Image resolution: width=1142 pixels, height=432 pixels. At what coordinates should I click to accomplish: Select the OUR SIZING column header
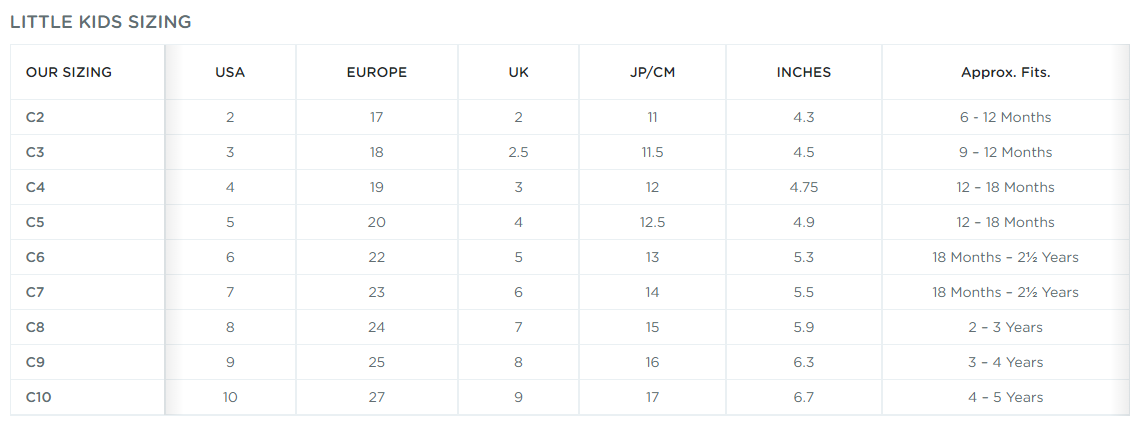click(x=69, y=72)
